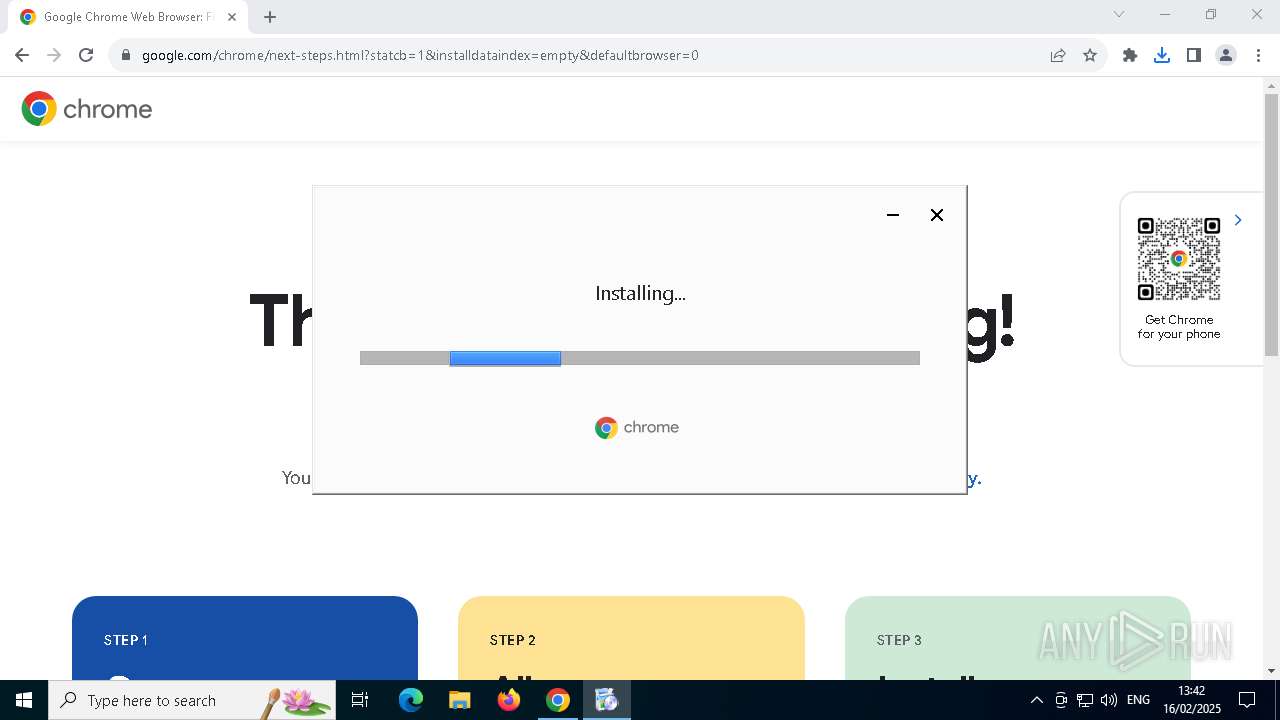The image size is (1280, 720).
Task: Click the Installing... status text
Action: point(640,293)
